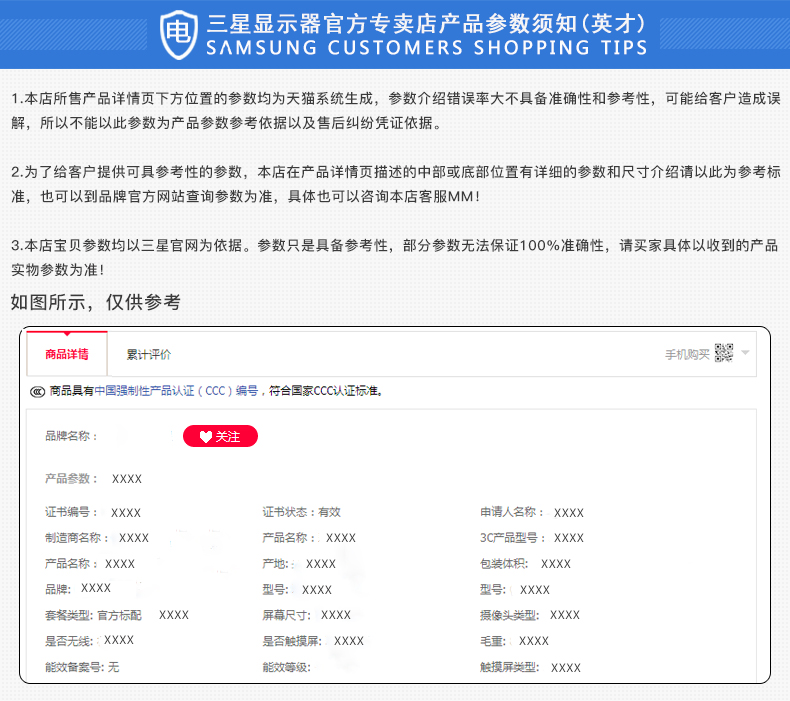
Task: Click the 如图所示，仅供参考 caption
Action: point(96,302)
